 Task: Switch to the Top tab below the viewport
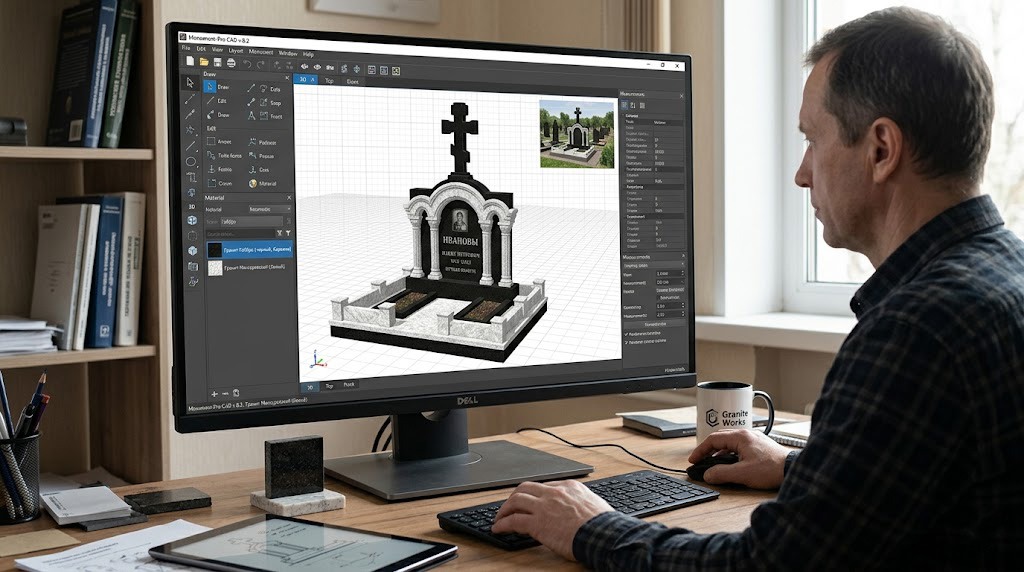[329, 386]
